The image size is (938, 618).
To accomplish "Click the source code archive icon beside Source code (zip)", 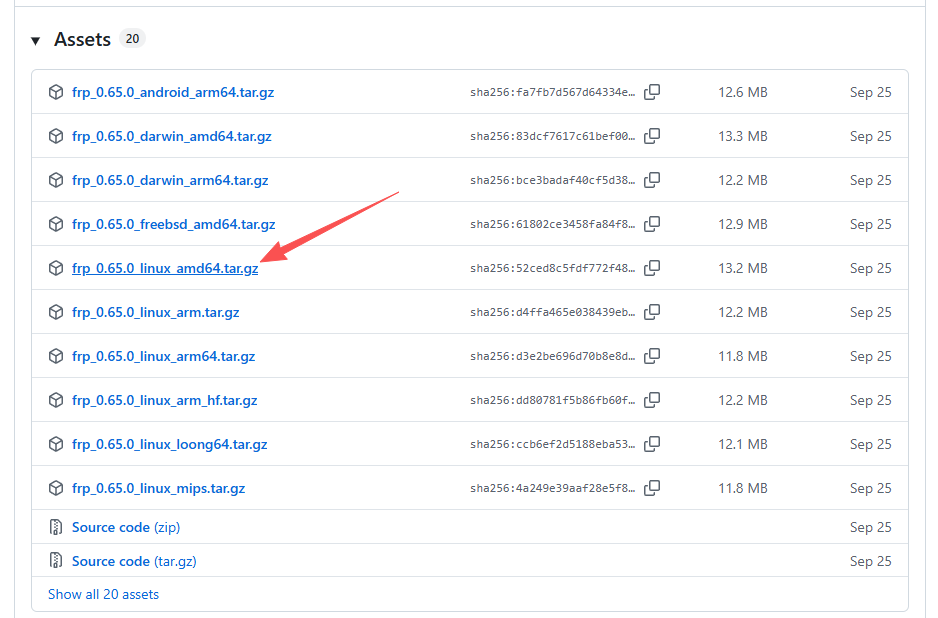I will click(x=56, y=527).
